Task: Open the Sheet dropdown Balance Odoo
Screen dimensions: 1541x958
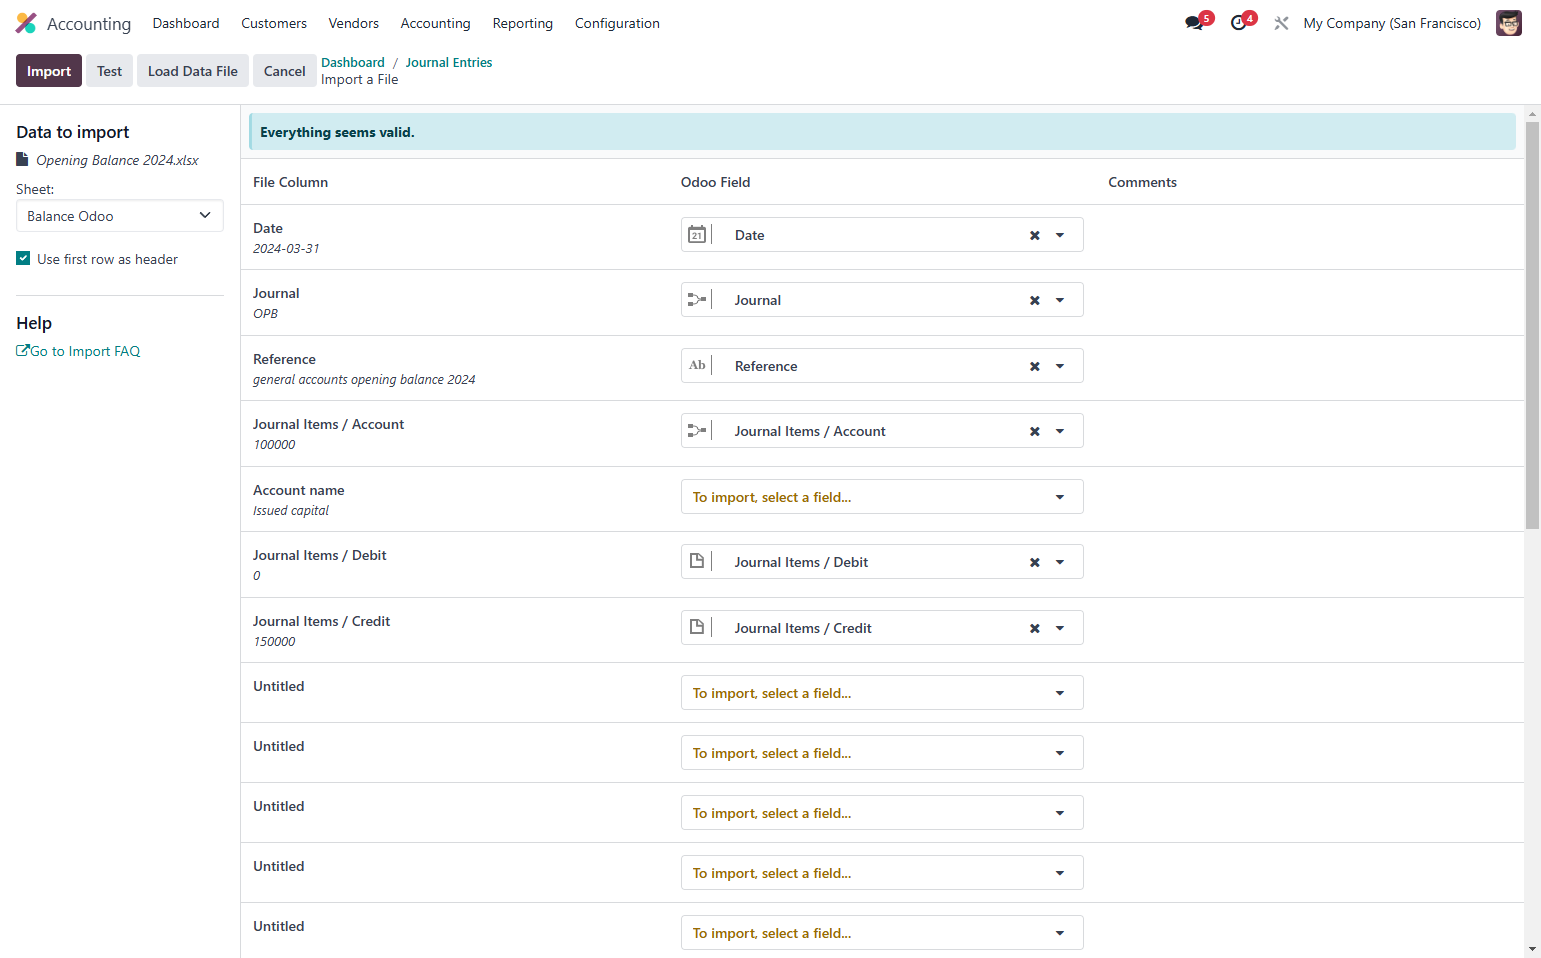Action: pyautogui.click(x=120, y=216)
